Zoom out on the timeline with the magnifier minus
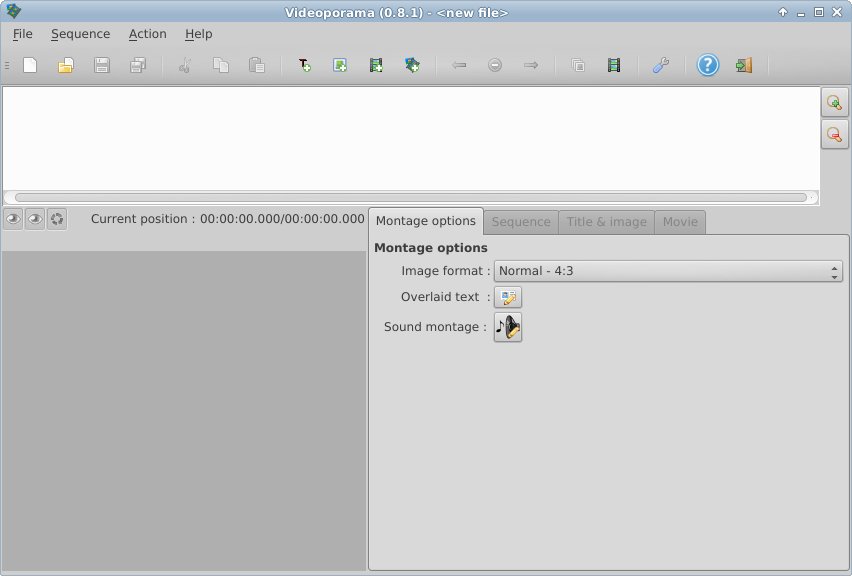852x576 pixels. pos(835,134)
